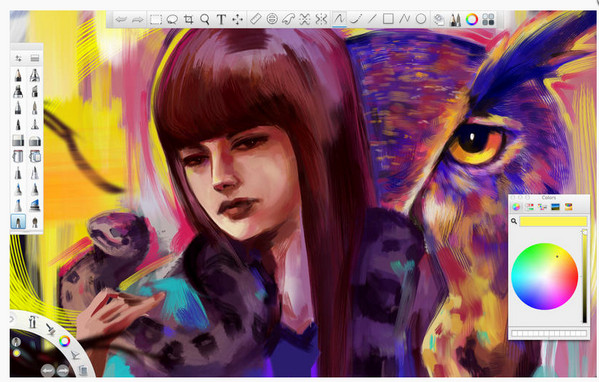Toggle the Ruler guide tool
This screenshot has height=382, width=599.
pos(255,19)
